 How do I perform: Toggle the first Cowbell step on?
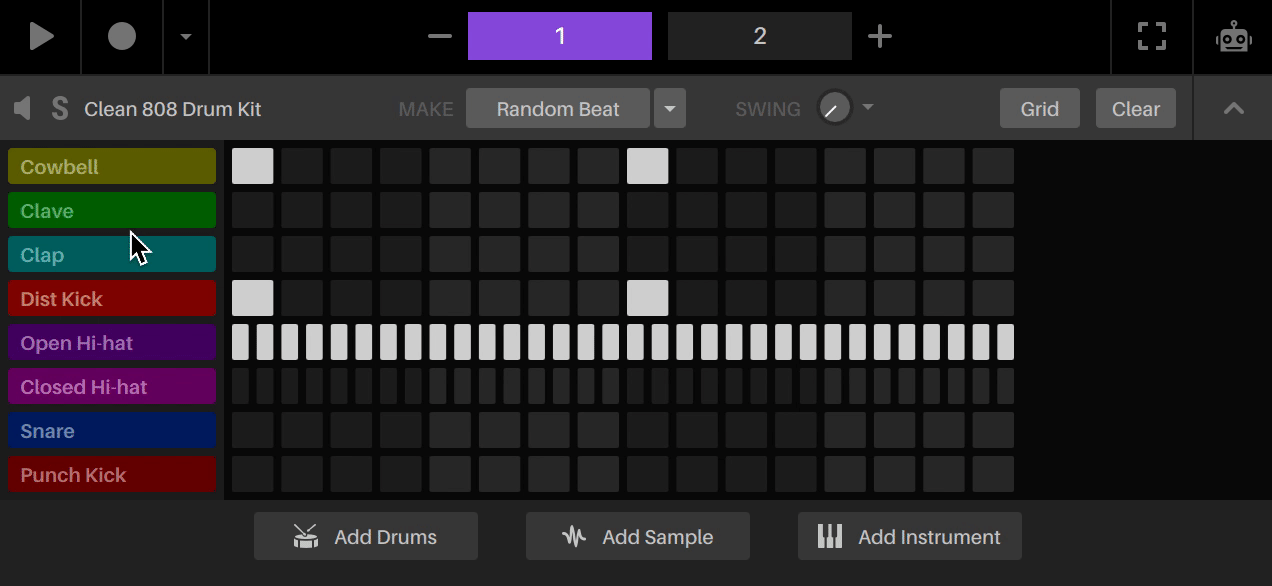coord(252,165)
